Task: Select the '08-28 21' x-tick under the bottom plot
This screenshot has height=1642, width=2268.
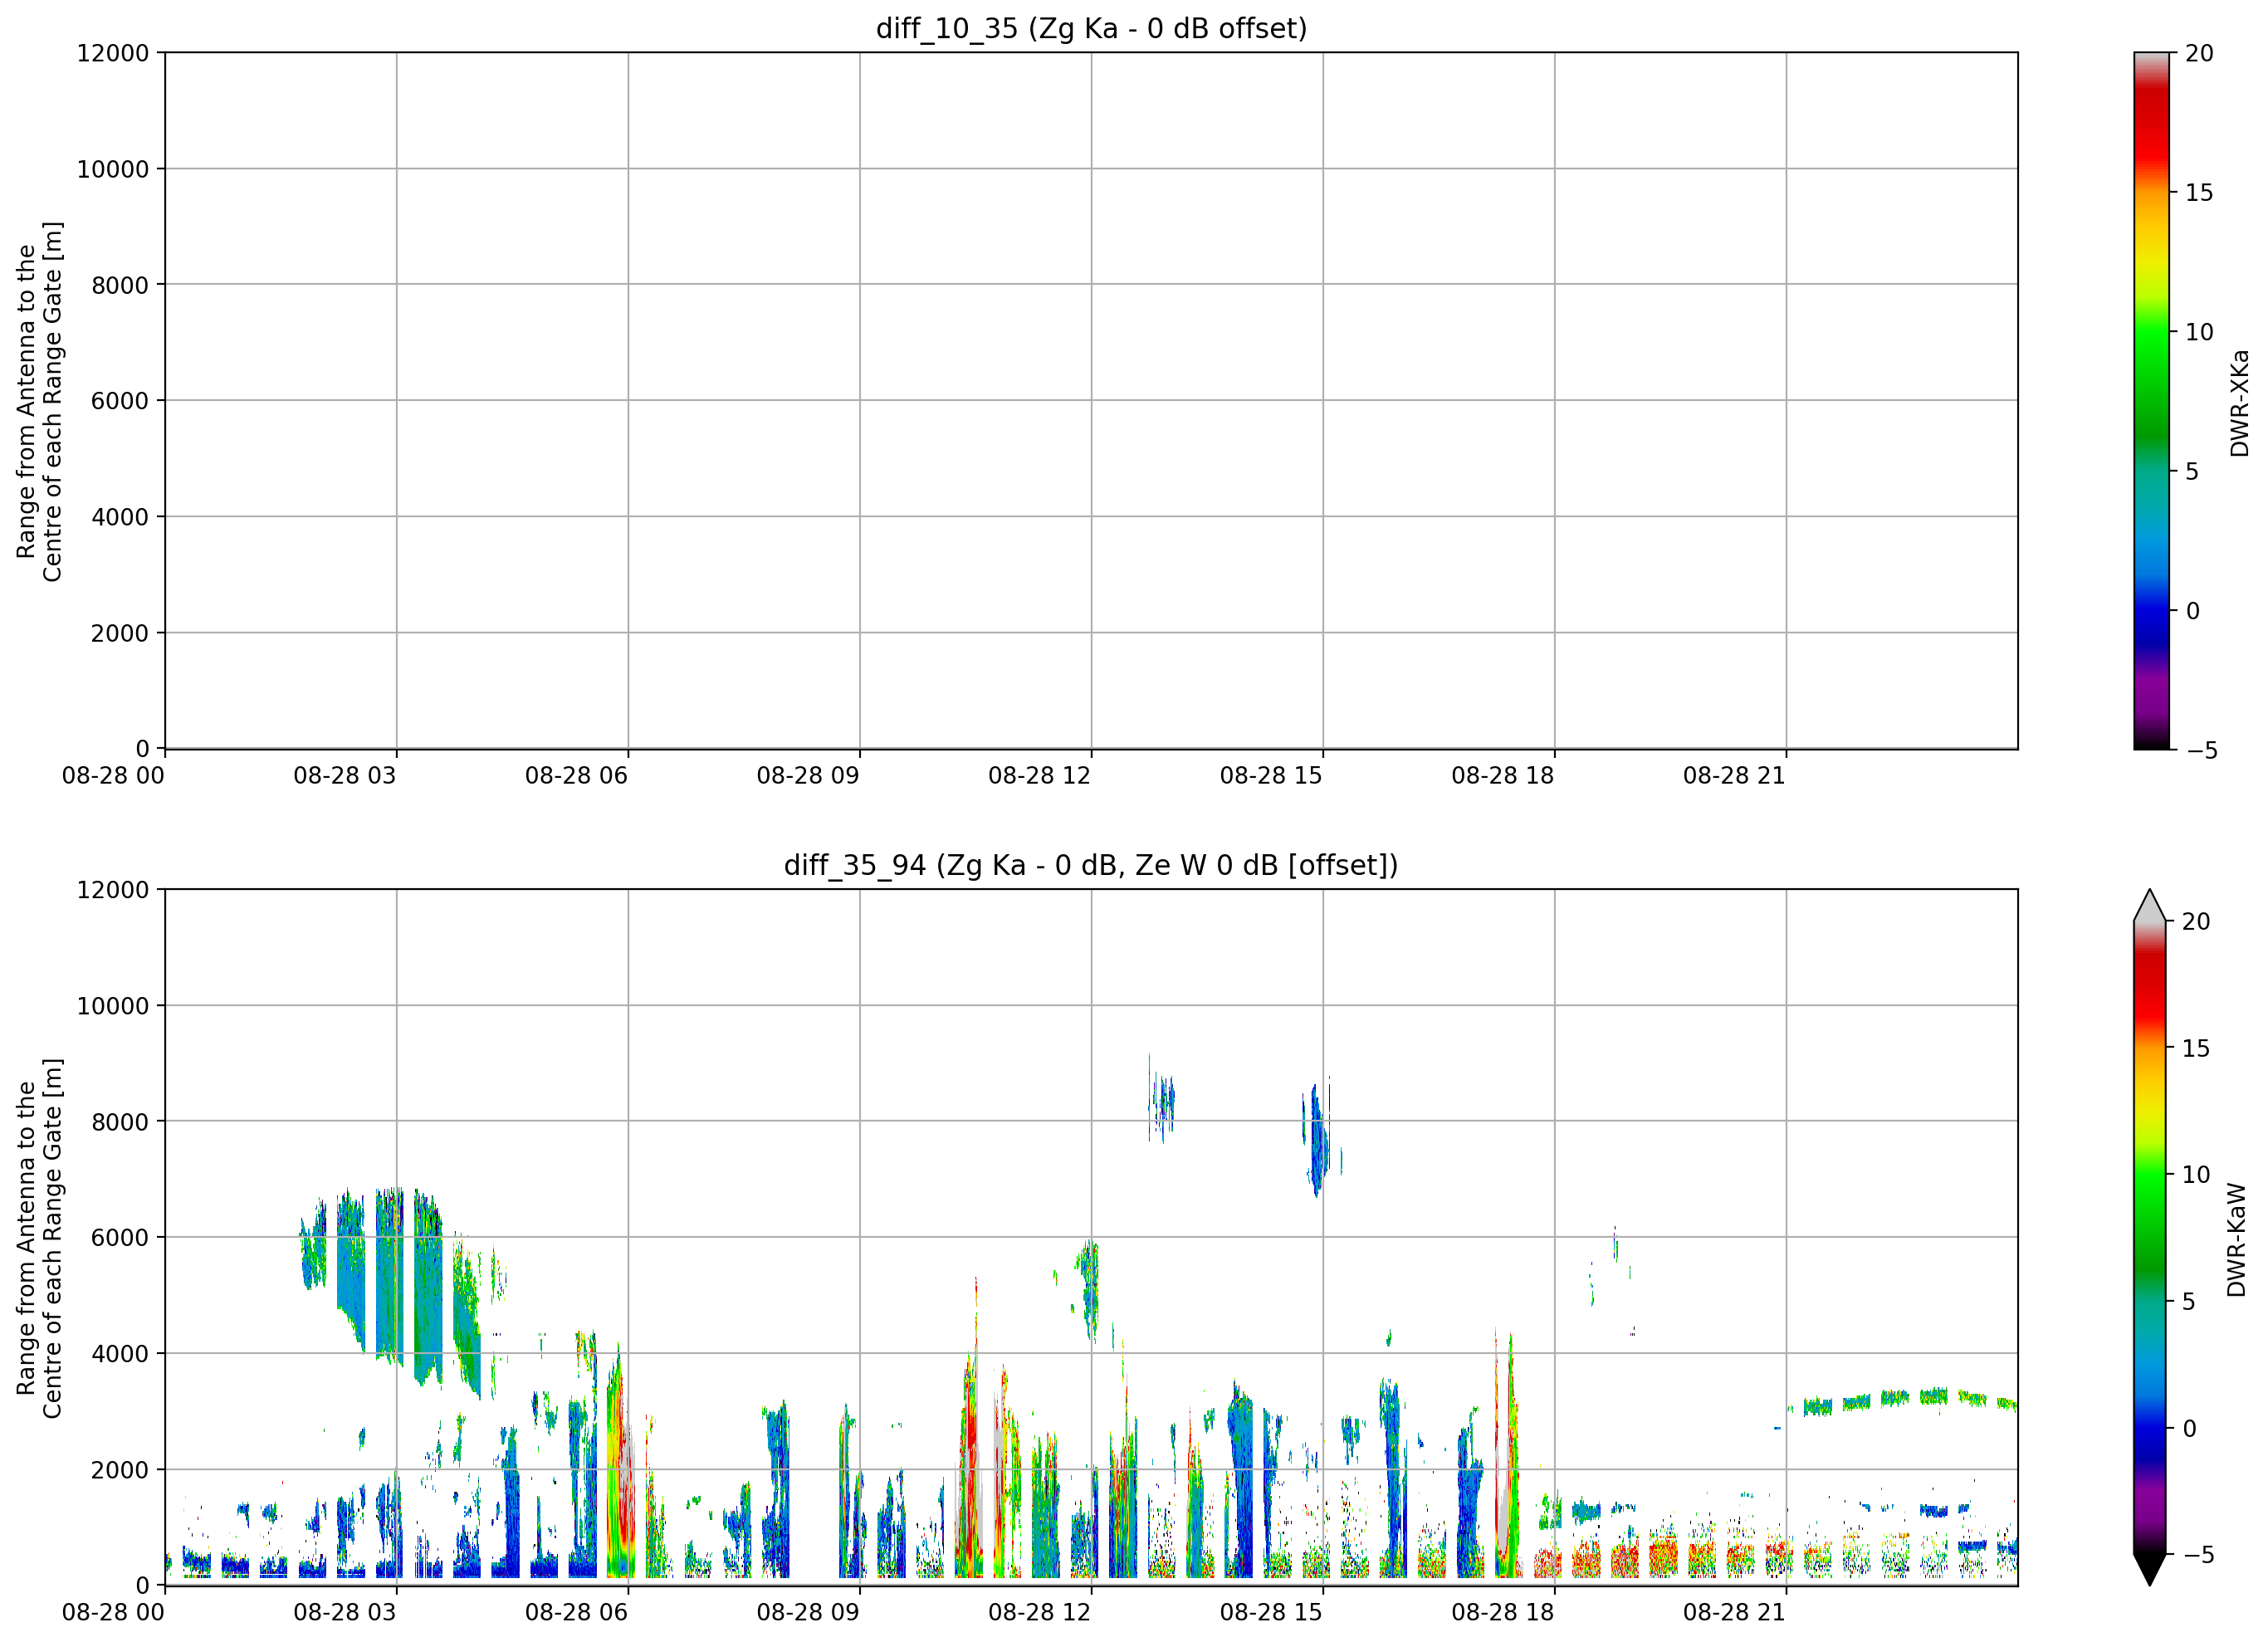Action: coord(1735,1613)
